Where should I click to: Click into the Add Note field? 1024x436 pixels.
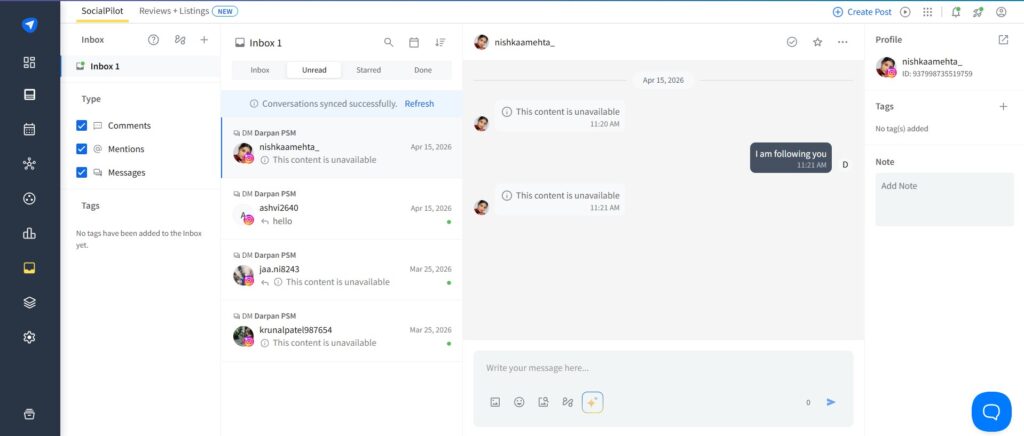944,199
